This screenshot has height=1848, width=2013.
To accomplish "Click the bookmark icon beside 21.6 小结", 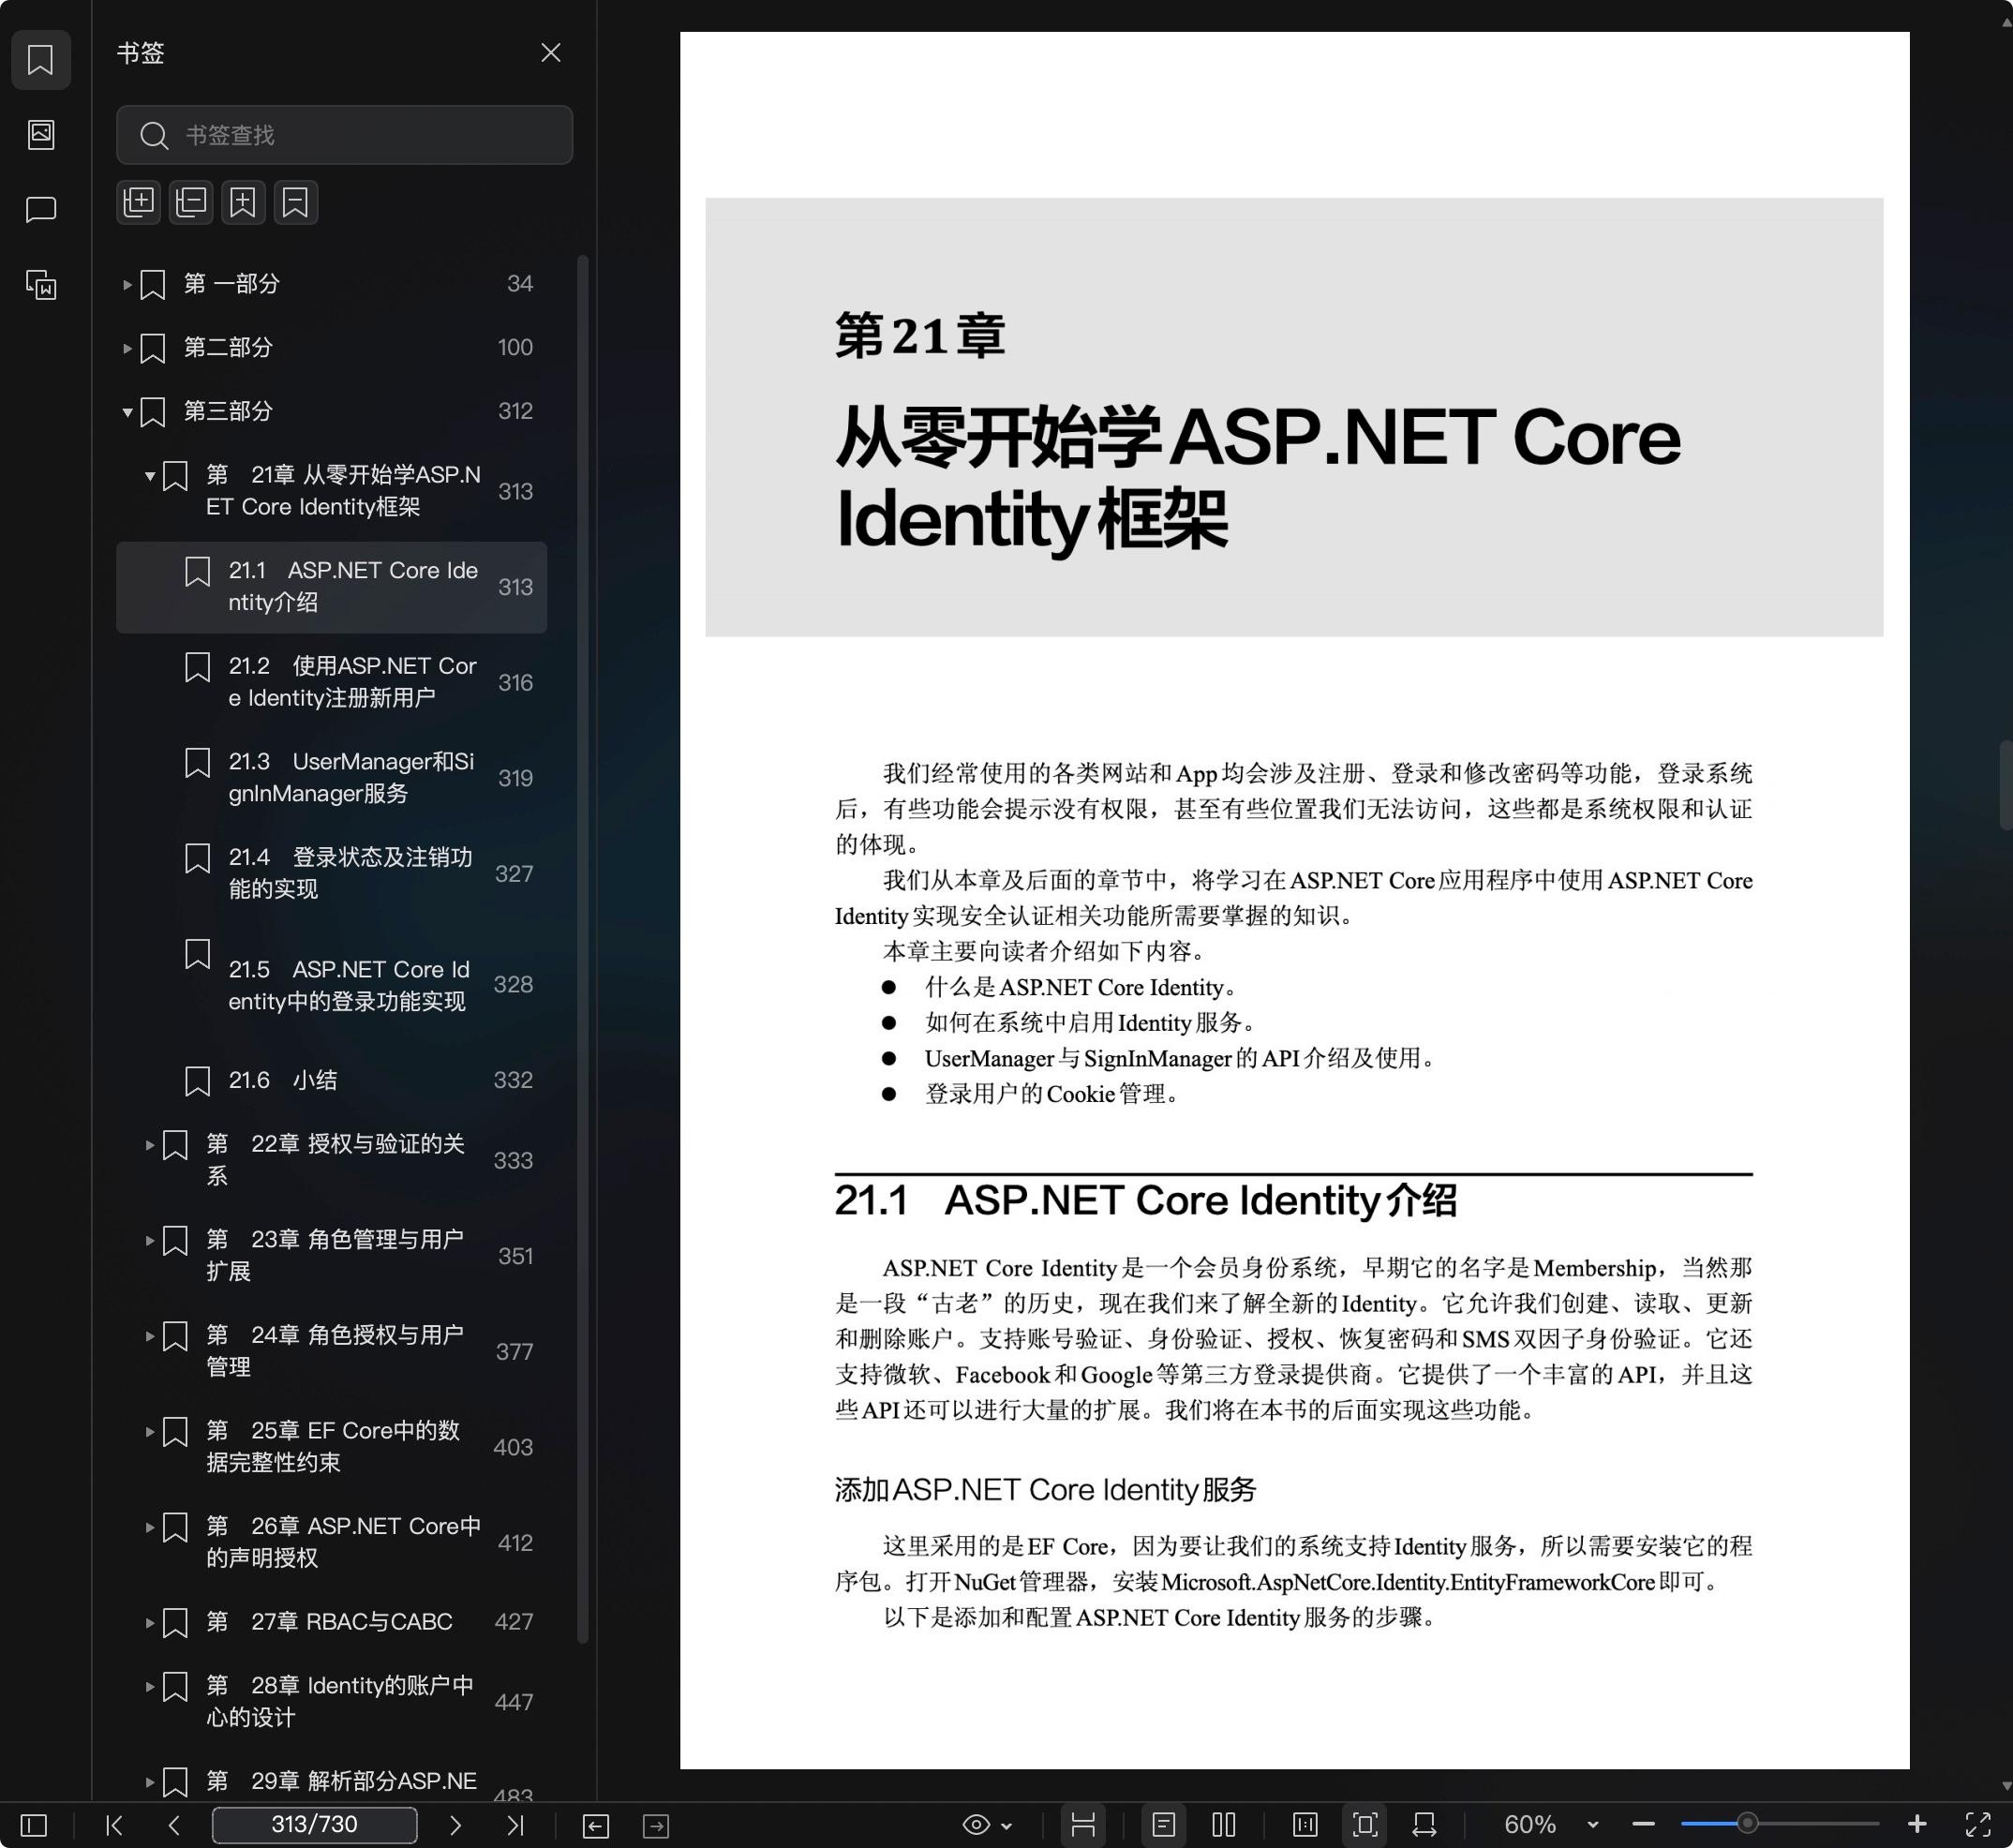I will pos(197,1081).
